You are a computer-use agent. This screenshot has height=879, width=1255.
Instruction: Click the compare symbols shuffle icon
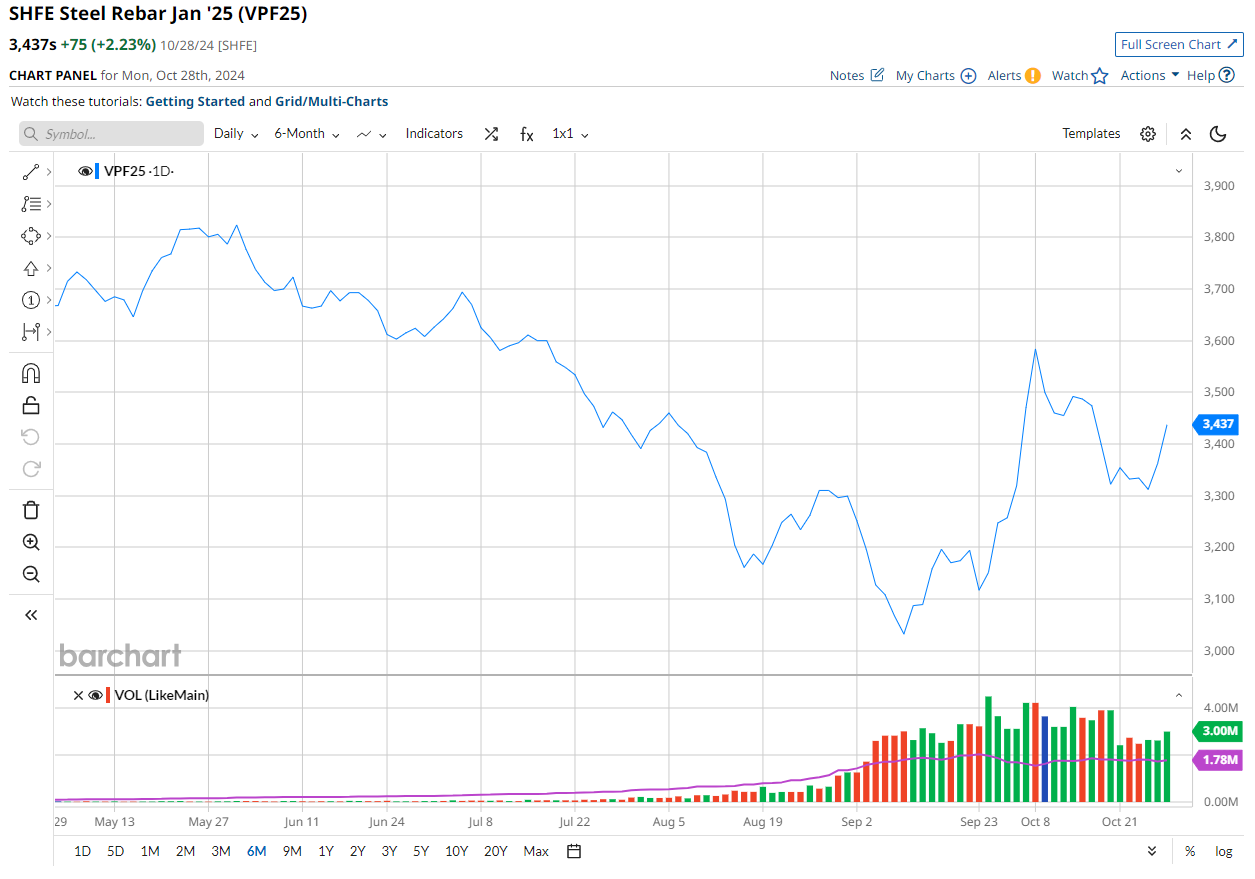[491, 134]
